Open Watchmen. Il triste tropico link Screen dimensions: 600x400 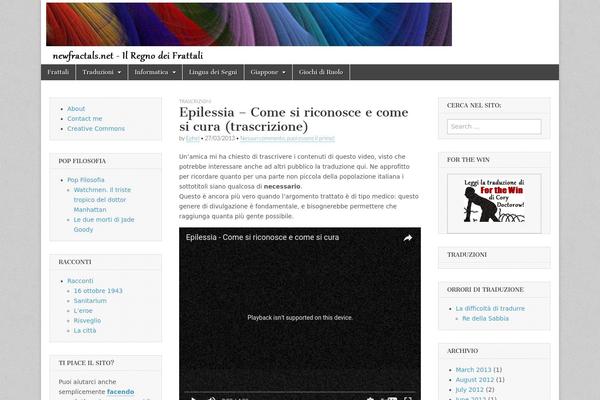[102, 200]
